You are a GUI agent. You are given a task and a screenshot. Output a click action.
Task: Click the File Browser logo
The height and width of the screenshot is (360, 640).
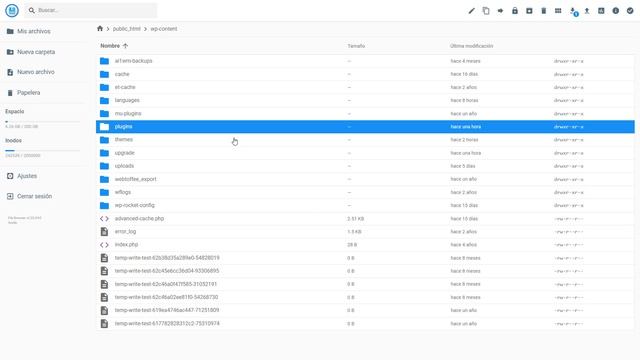tap(12, 11)
